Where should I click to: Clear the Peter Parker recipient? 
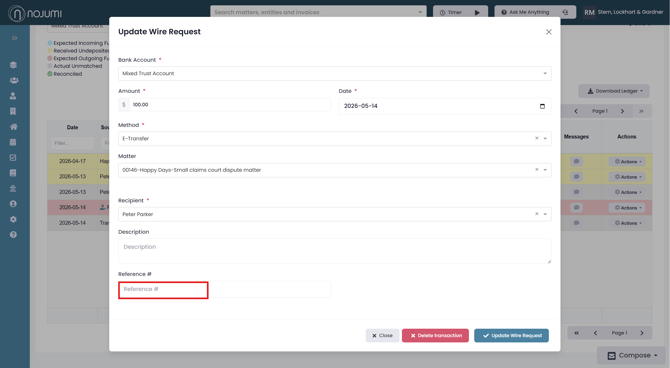pos(537,214)
